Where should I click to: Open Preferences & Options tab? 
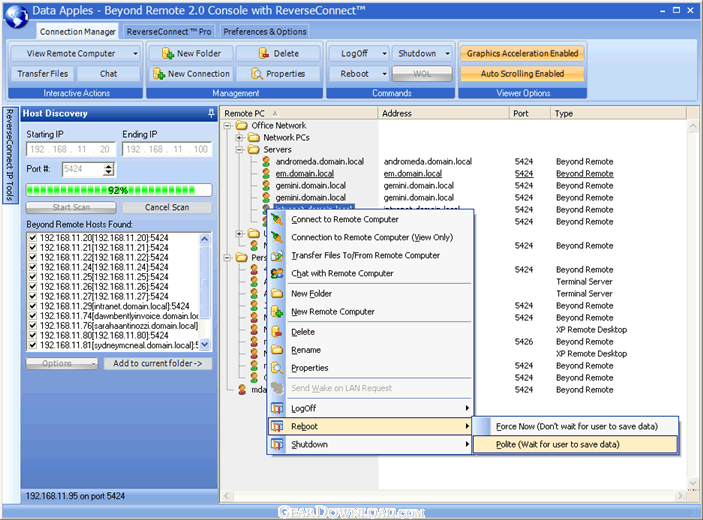[x=265, y=31]
